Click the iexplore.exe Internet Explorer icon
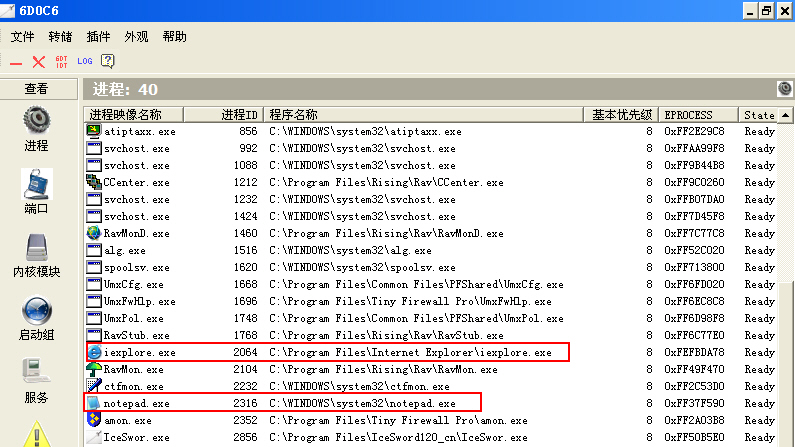The image size is (795, 447). pyautogui.click(x=94, y=352)
